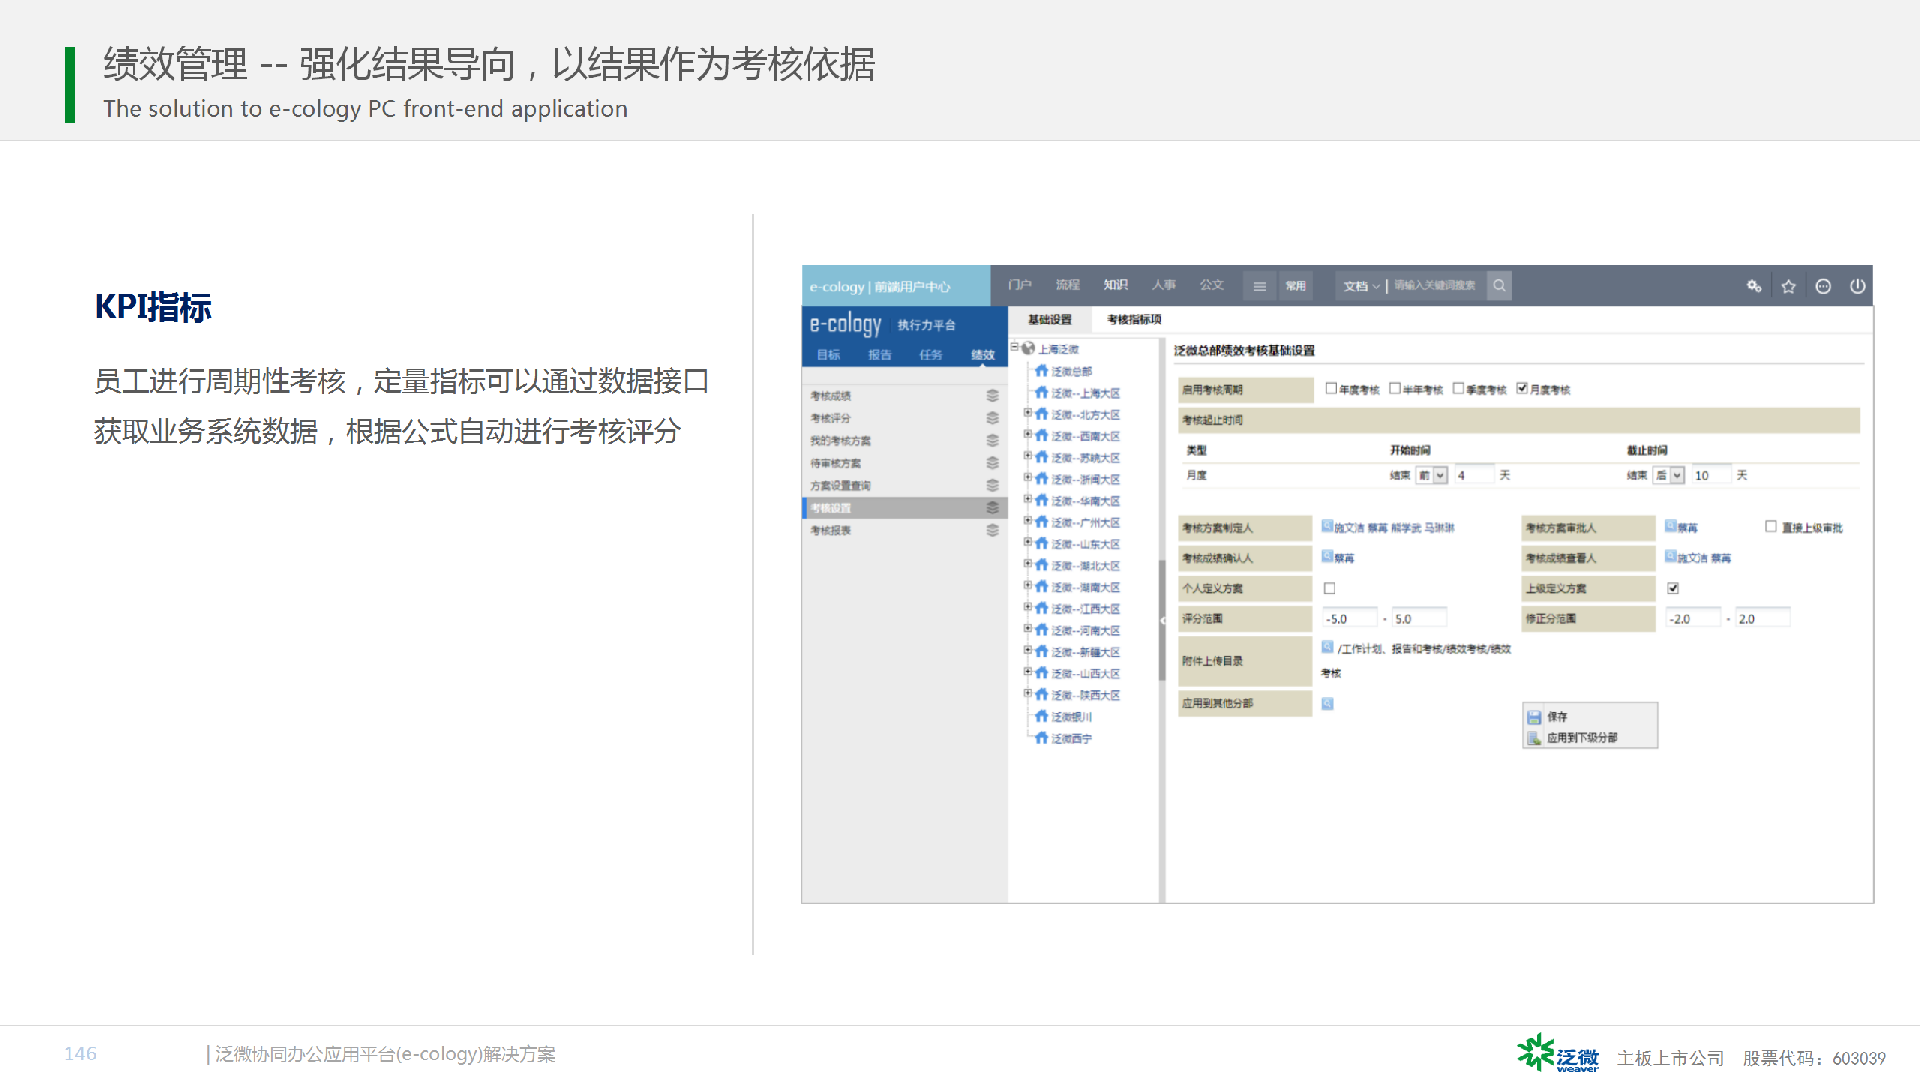Click browse icon for 考核成绩查看人
The height and width of the screenshot is (1080, 1920).
(1671, 556)
